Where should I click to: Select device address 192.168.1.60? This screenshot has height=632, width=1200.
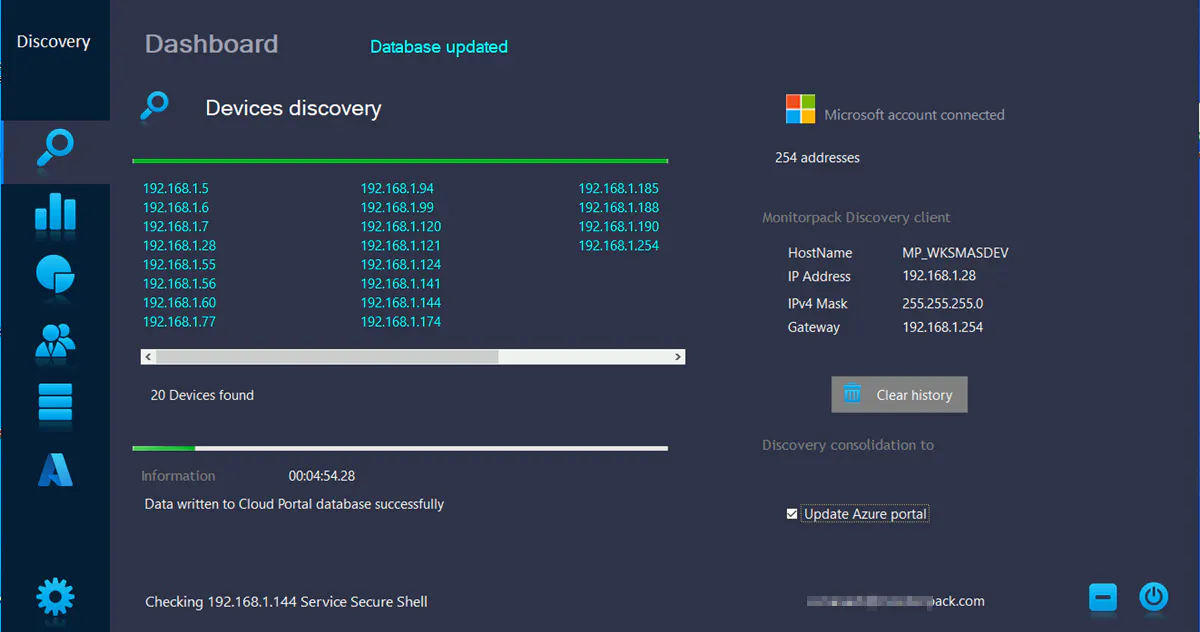[x=180, y=302]
